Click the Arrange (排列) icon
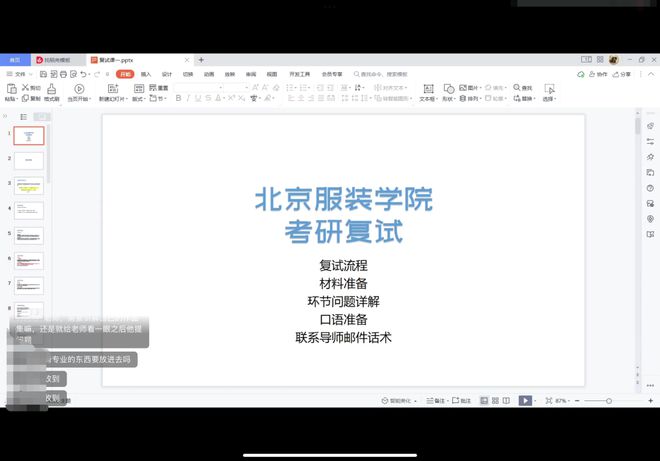Image resolution: width=660 pixels, height=461 pixels. click(x=463, y=98)
